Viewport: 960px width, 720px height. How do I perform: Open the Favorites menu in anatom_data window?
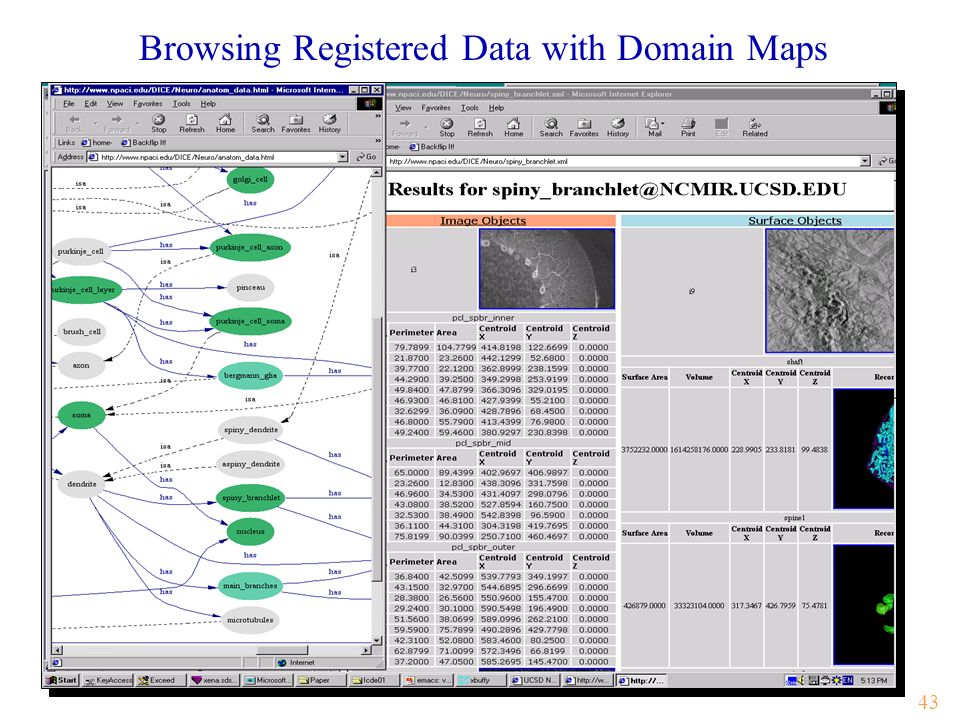148,104
